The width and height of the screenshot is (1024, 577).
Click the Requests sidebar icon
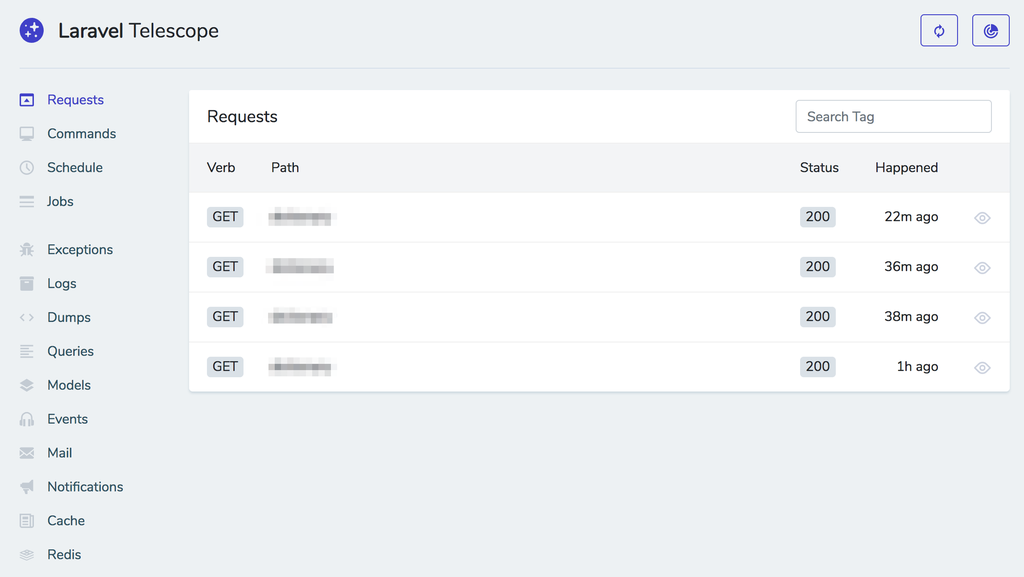click(27, 100)
